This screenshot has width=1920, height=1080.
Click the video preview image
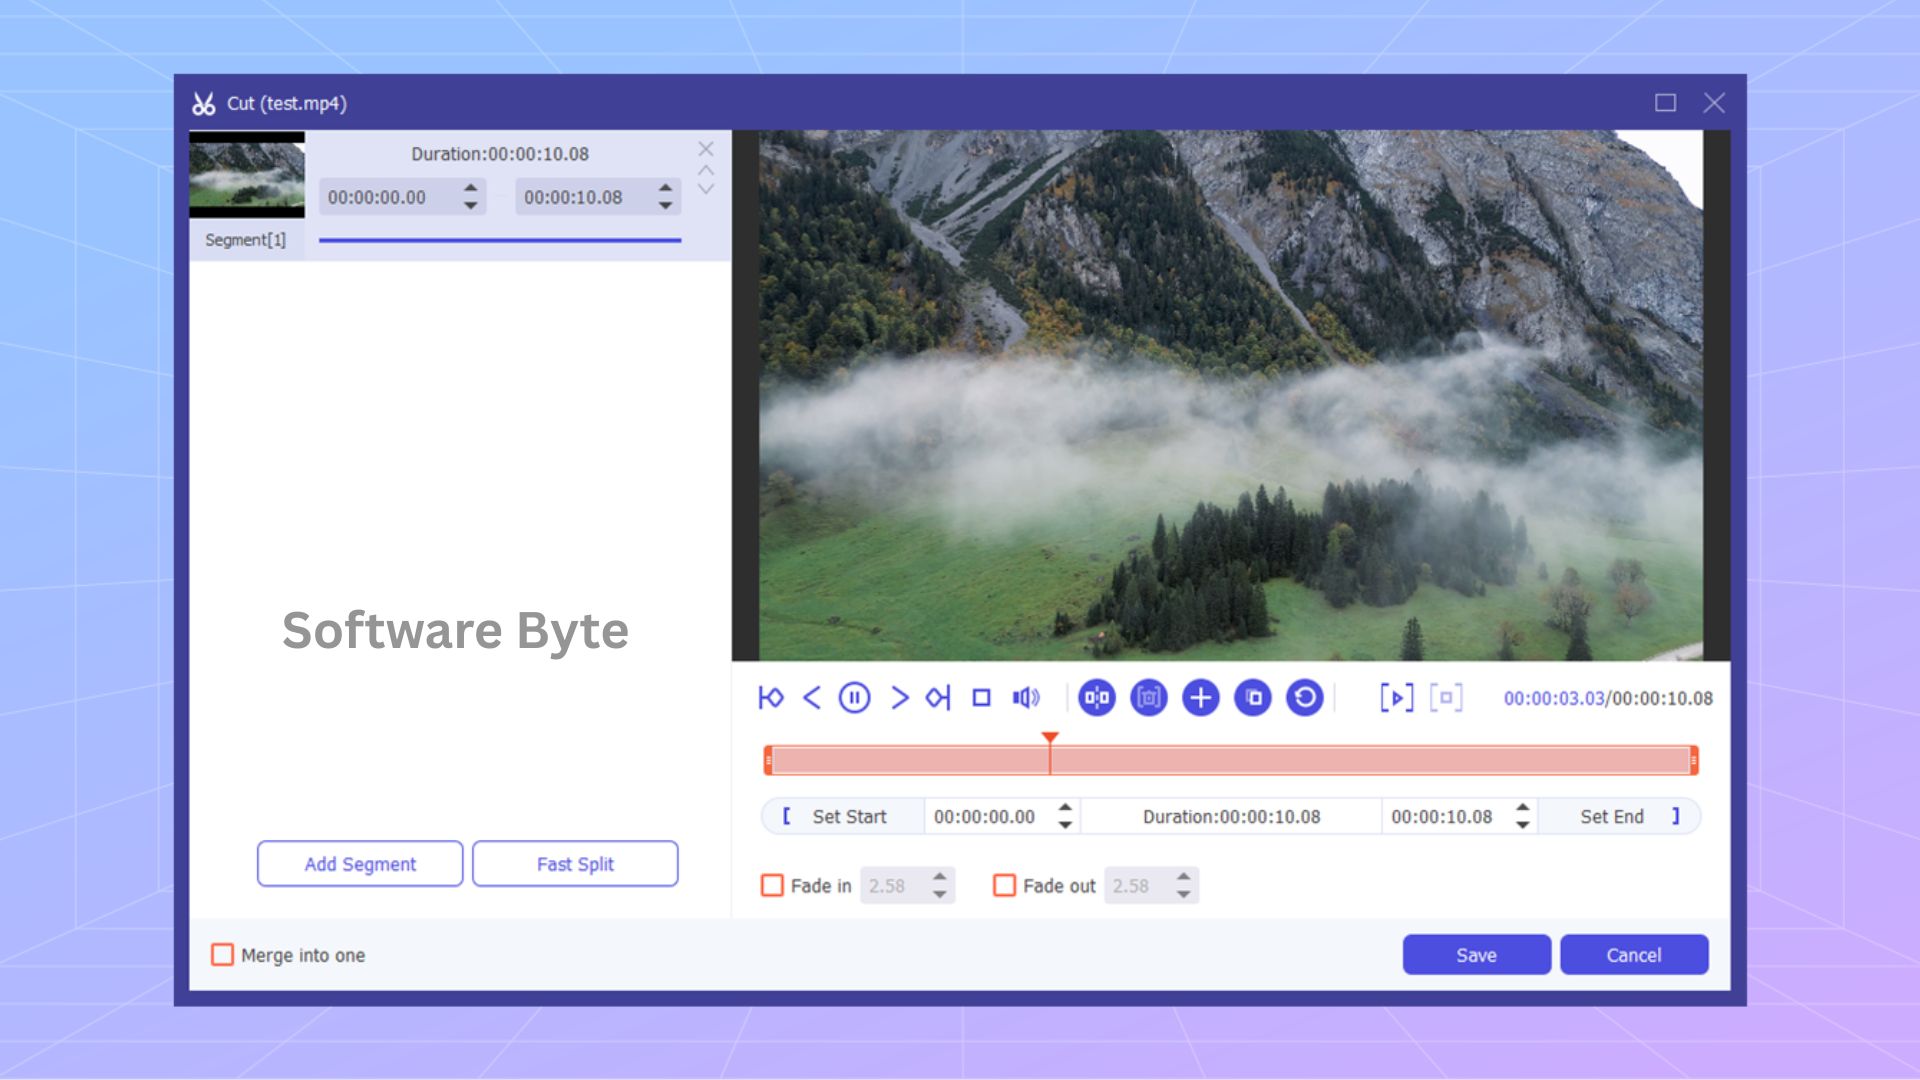click(x=1230, y=395)
